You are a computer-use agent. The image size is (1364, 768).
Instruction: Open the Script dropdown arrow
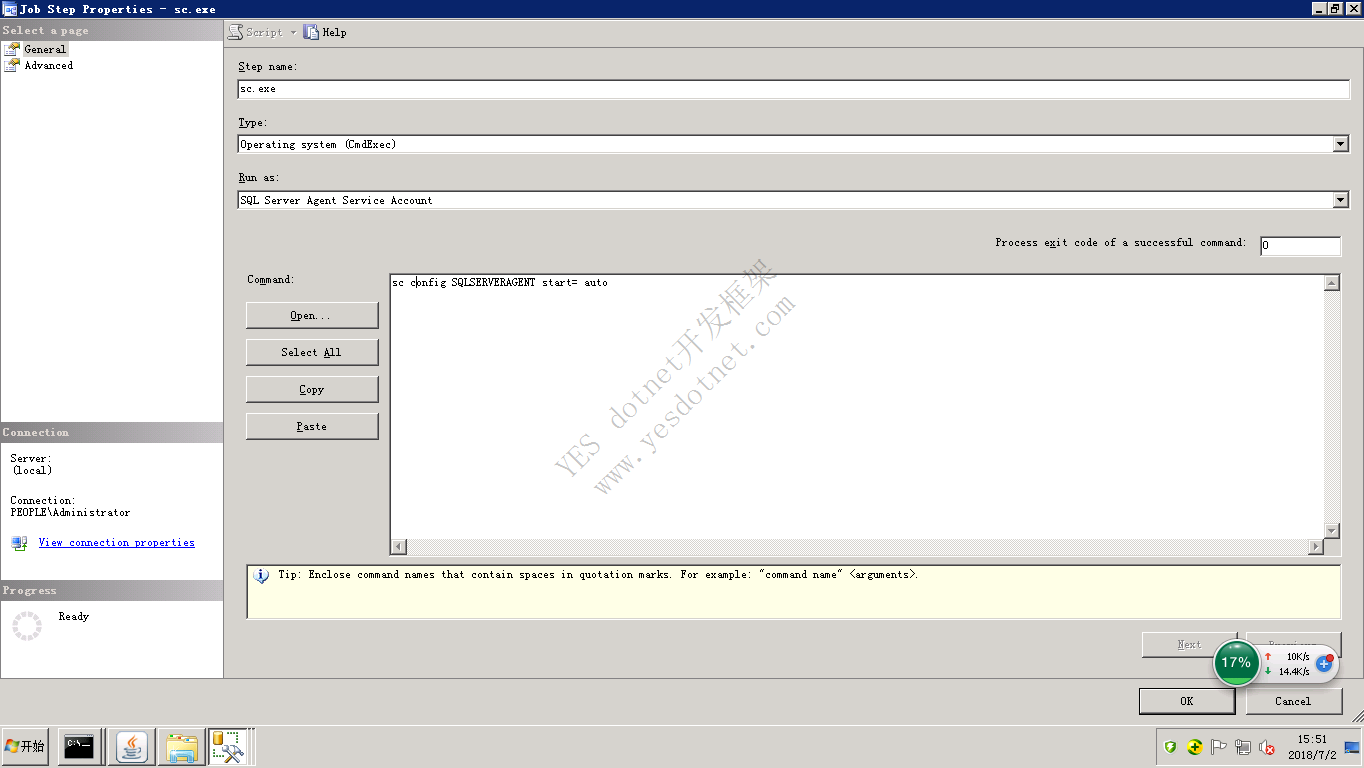[293, 33]
